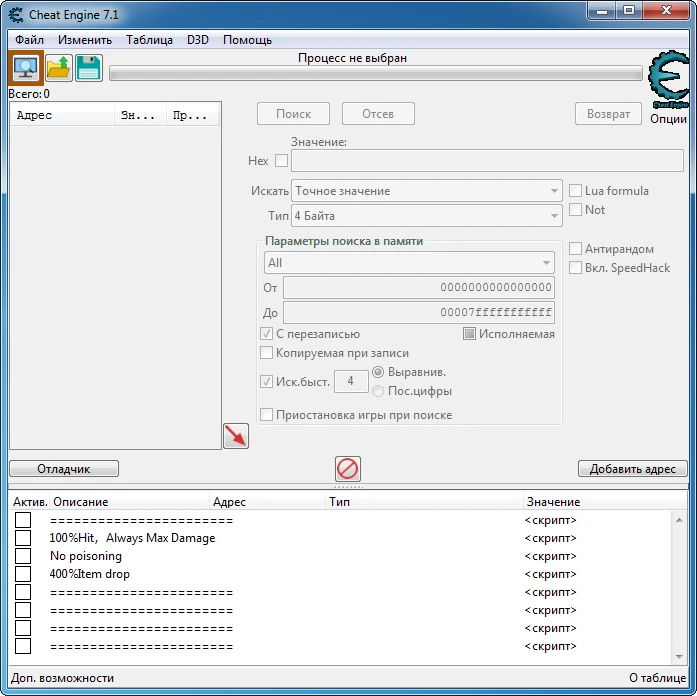Click the cheat table scrollbar down arrow
This screenshot has height=696, width=697.
coord(679,656)
